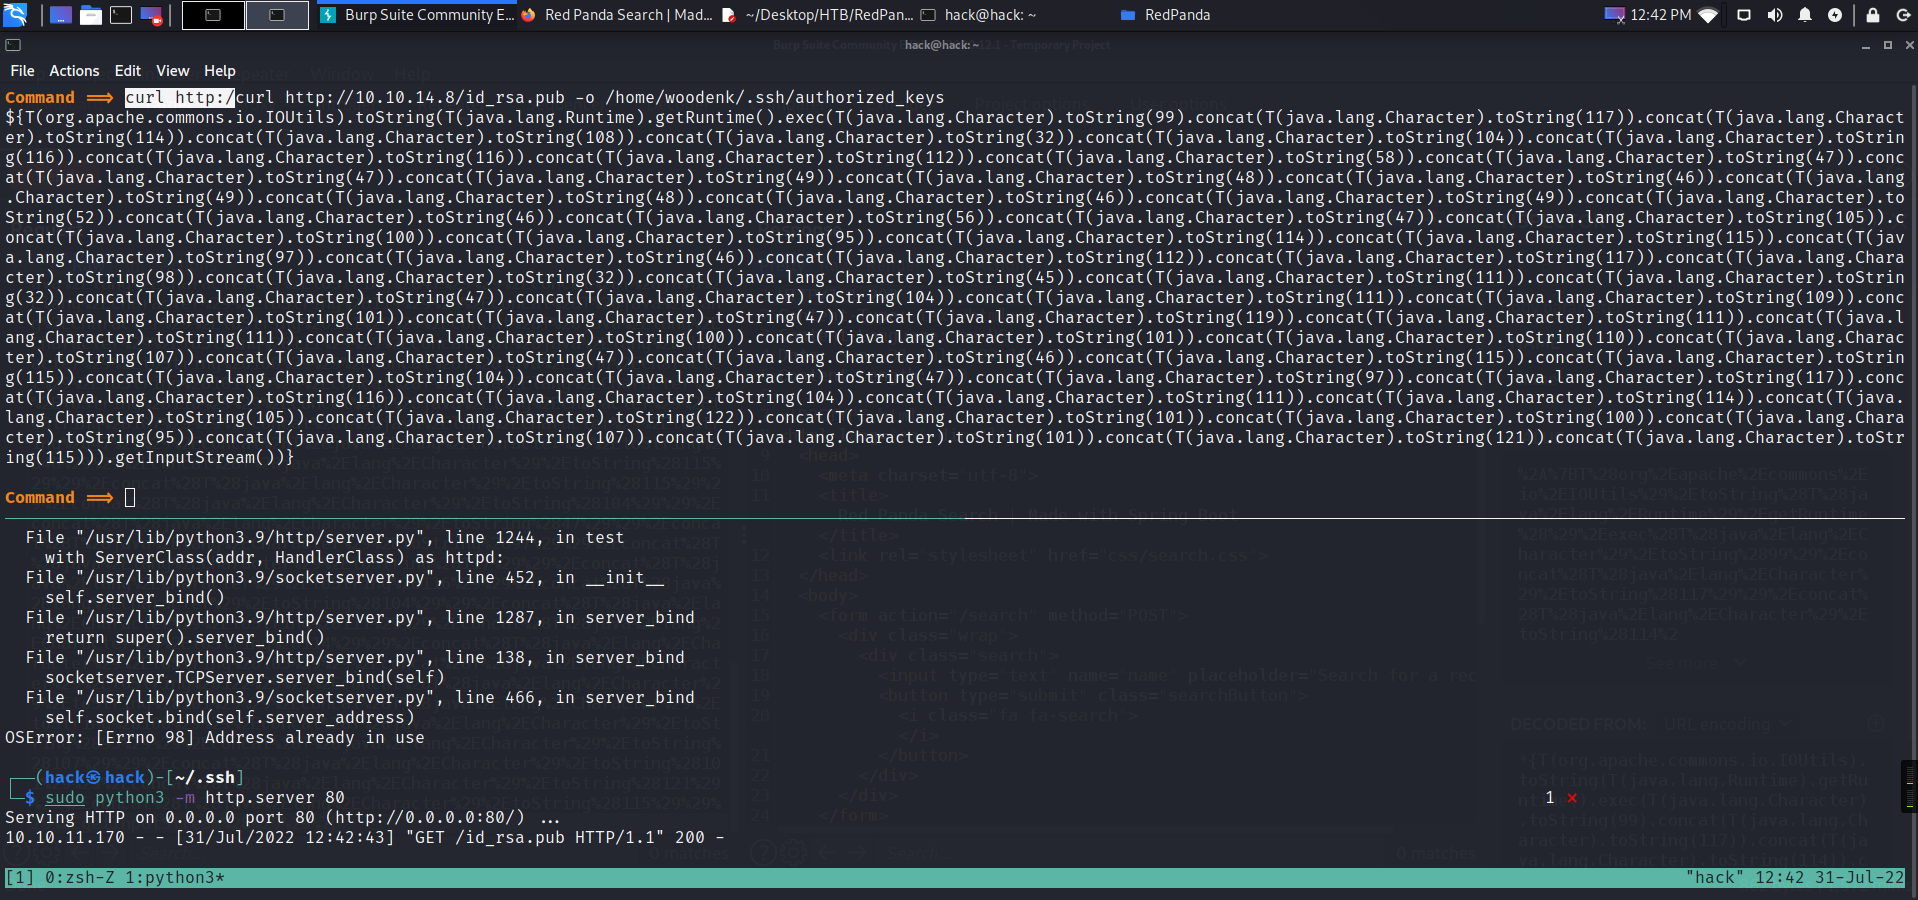Switch to the Burp Suite Community taskbar window
This screenshot has width=1918, height=900.
tap(417, 15)
